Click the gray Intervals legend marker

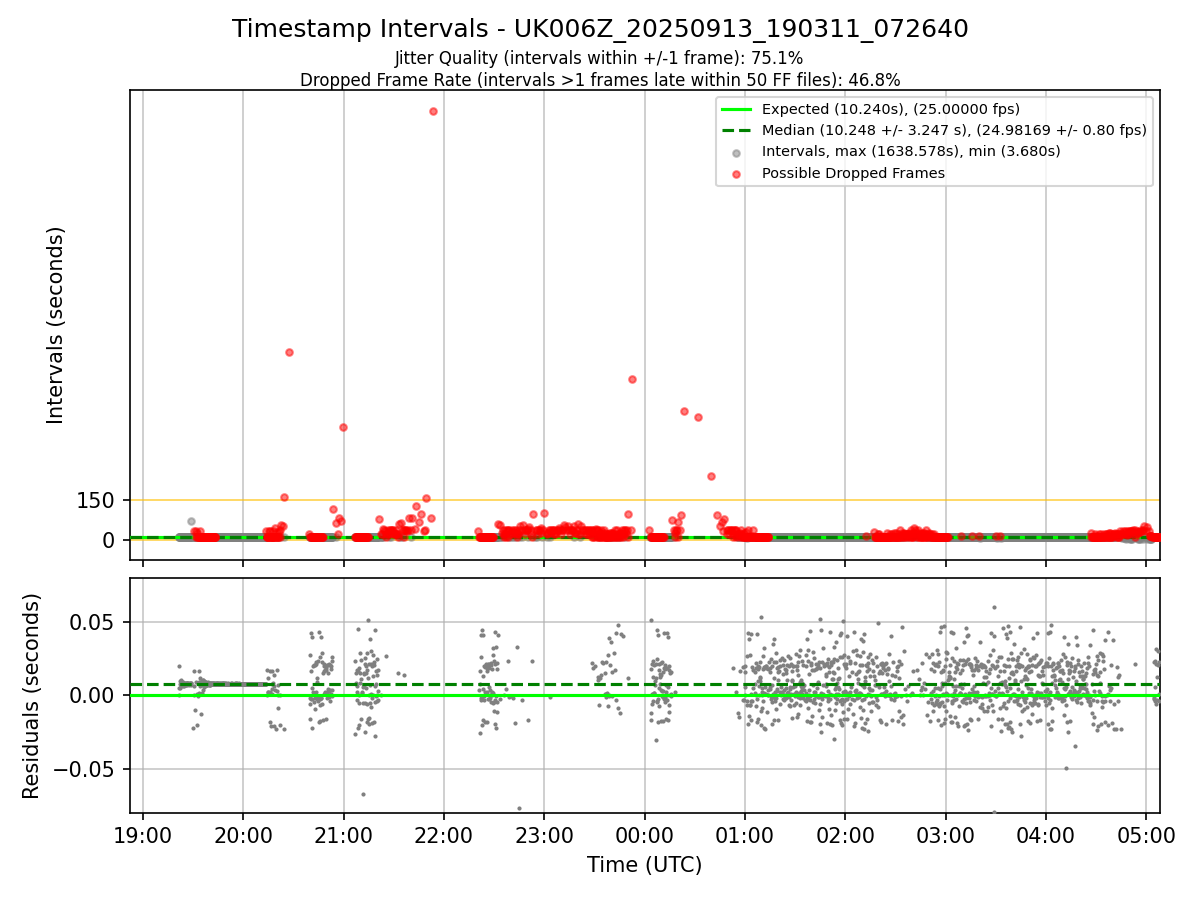pos(736,152)
